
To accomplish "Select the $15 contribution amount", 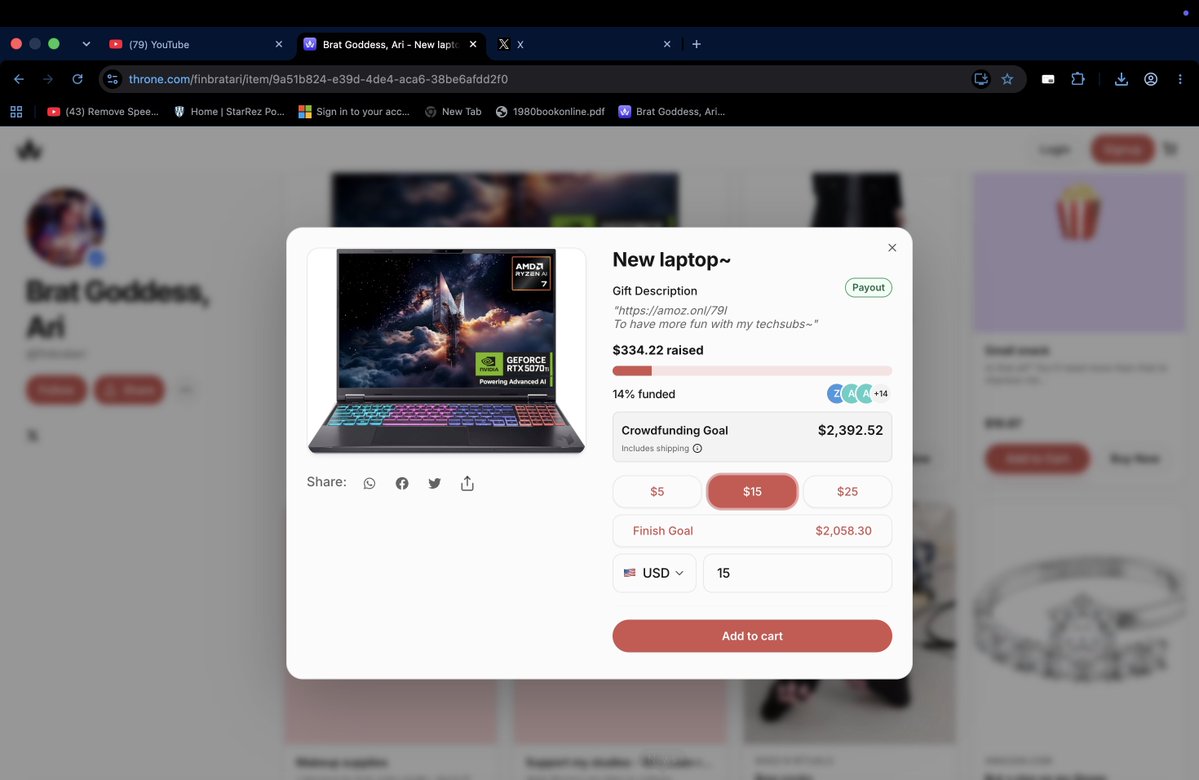I will point(752,492).
